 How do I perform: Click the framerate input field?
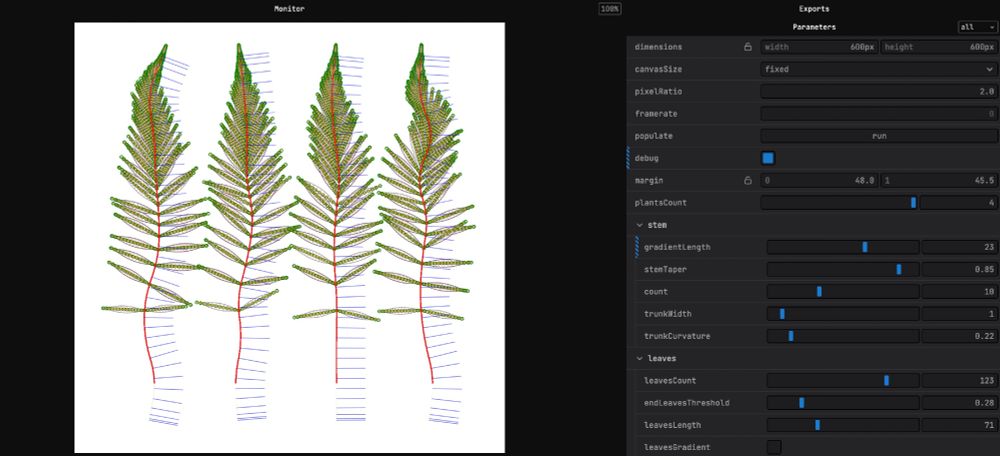pos(879,114)
